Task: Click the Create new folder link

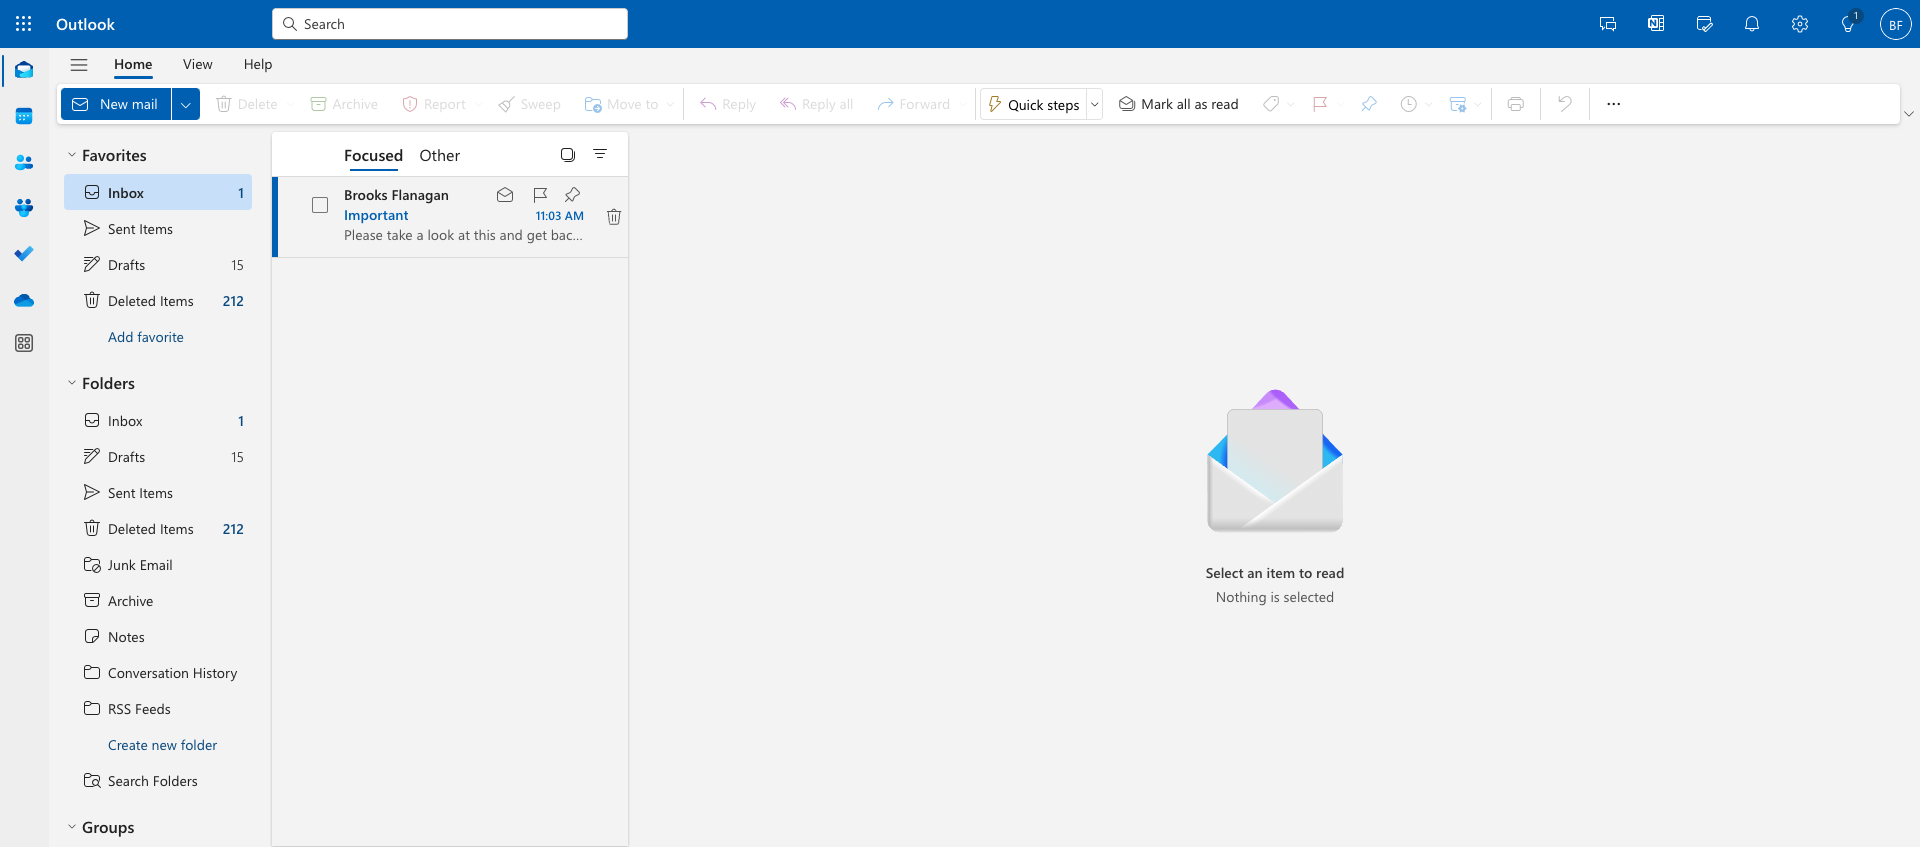Action: 162,745
